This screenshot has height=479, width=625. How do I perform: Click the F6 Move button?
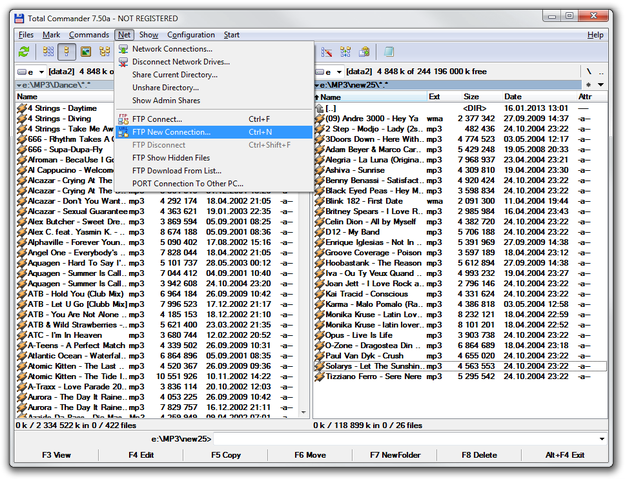[x=310, y=455]
